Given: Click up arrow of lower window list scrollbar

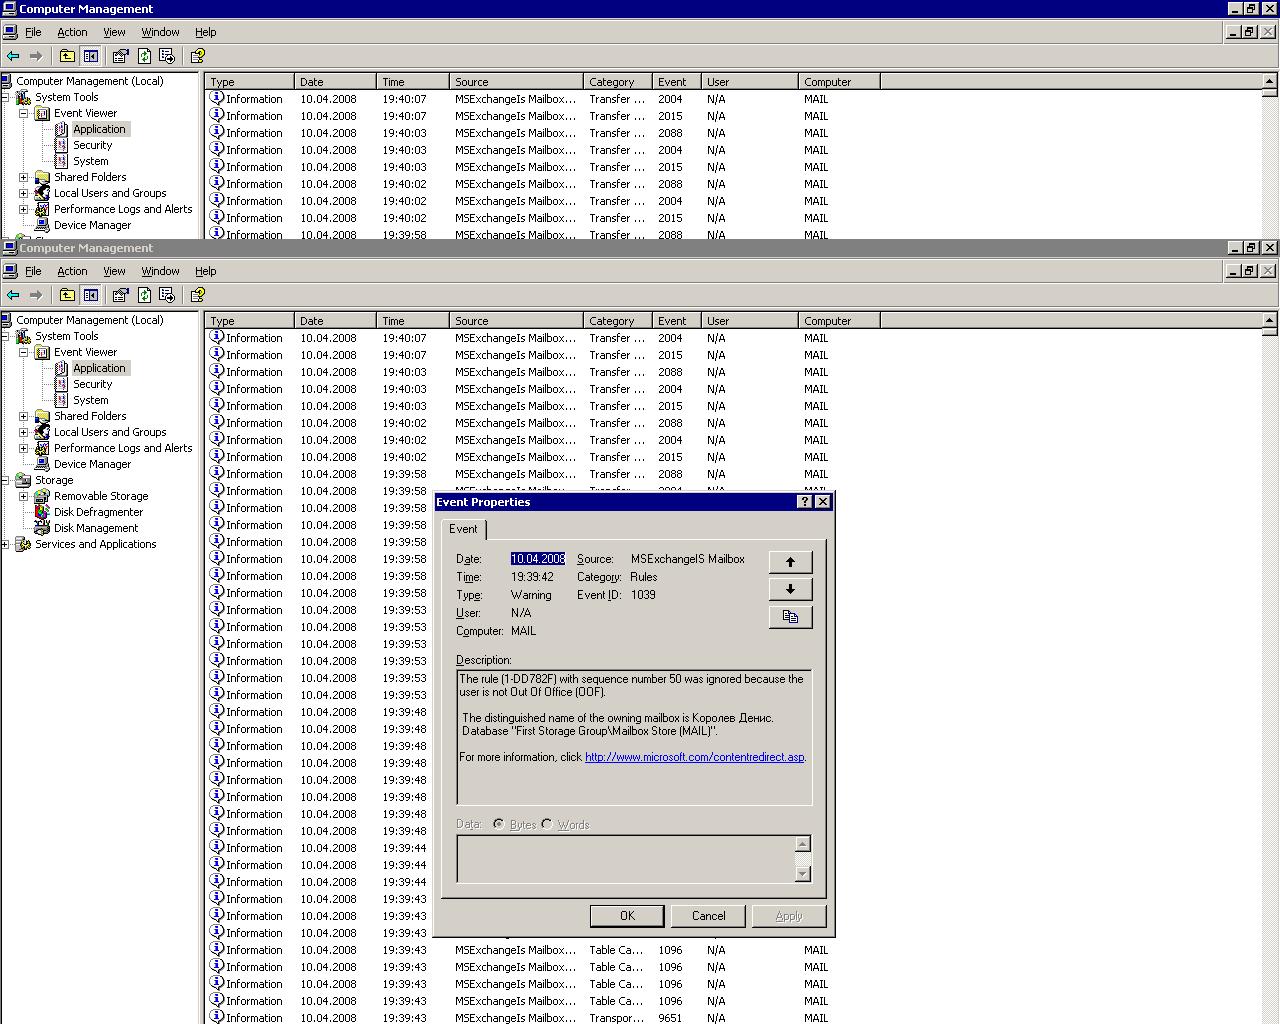Looking at the screenshot, I should pyautogui.click(x=1270, y=320).
